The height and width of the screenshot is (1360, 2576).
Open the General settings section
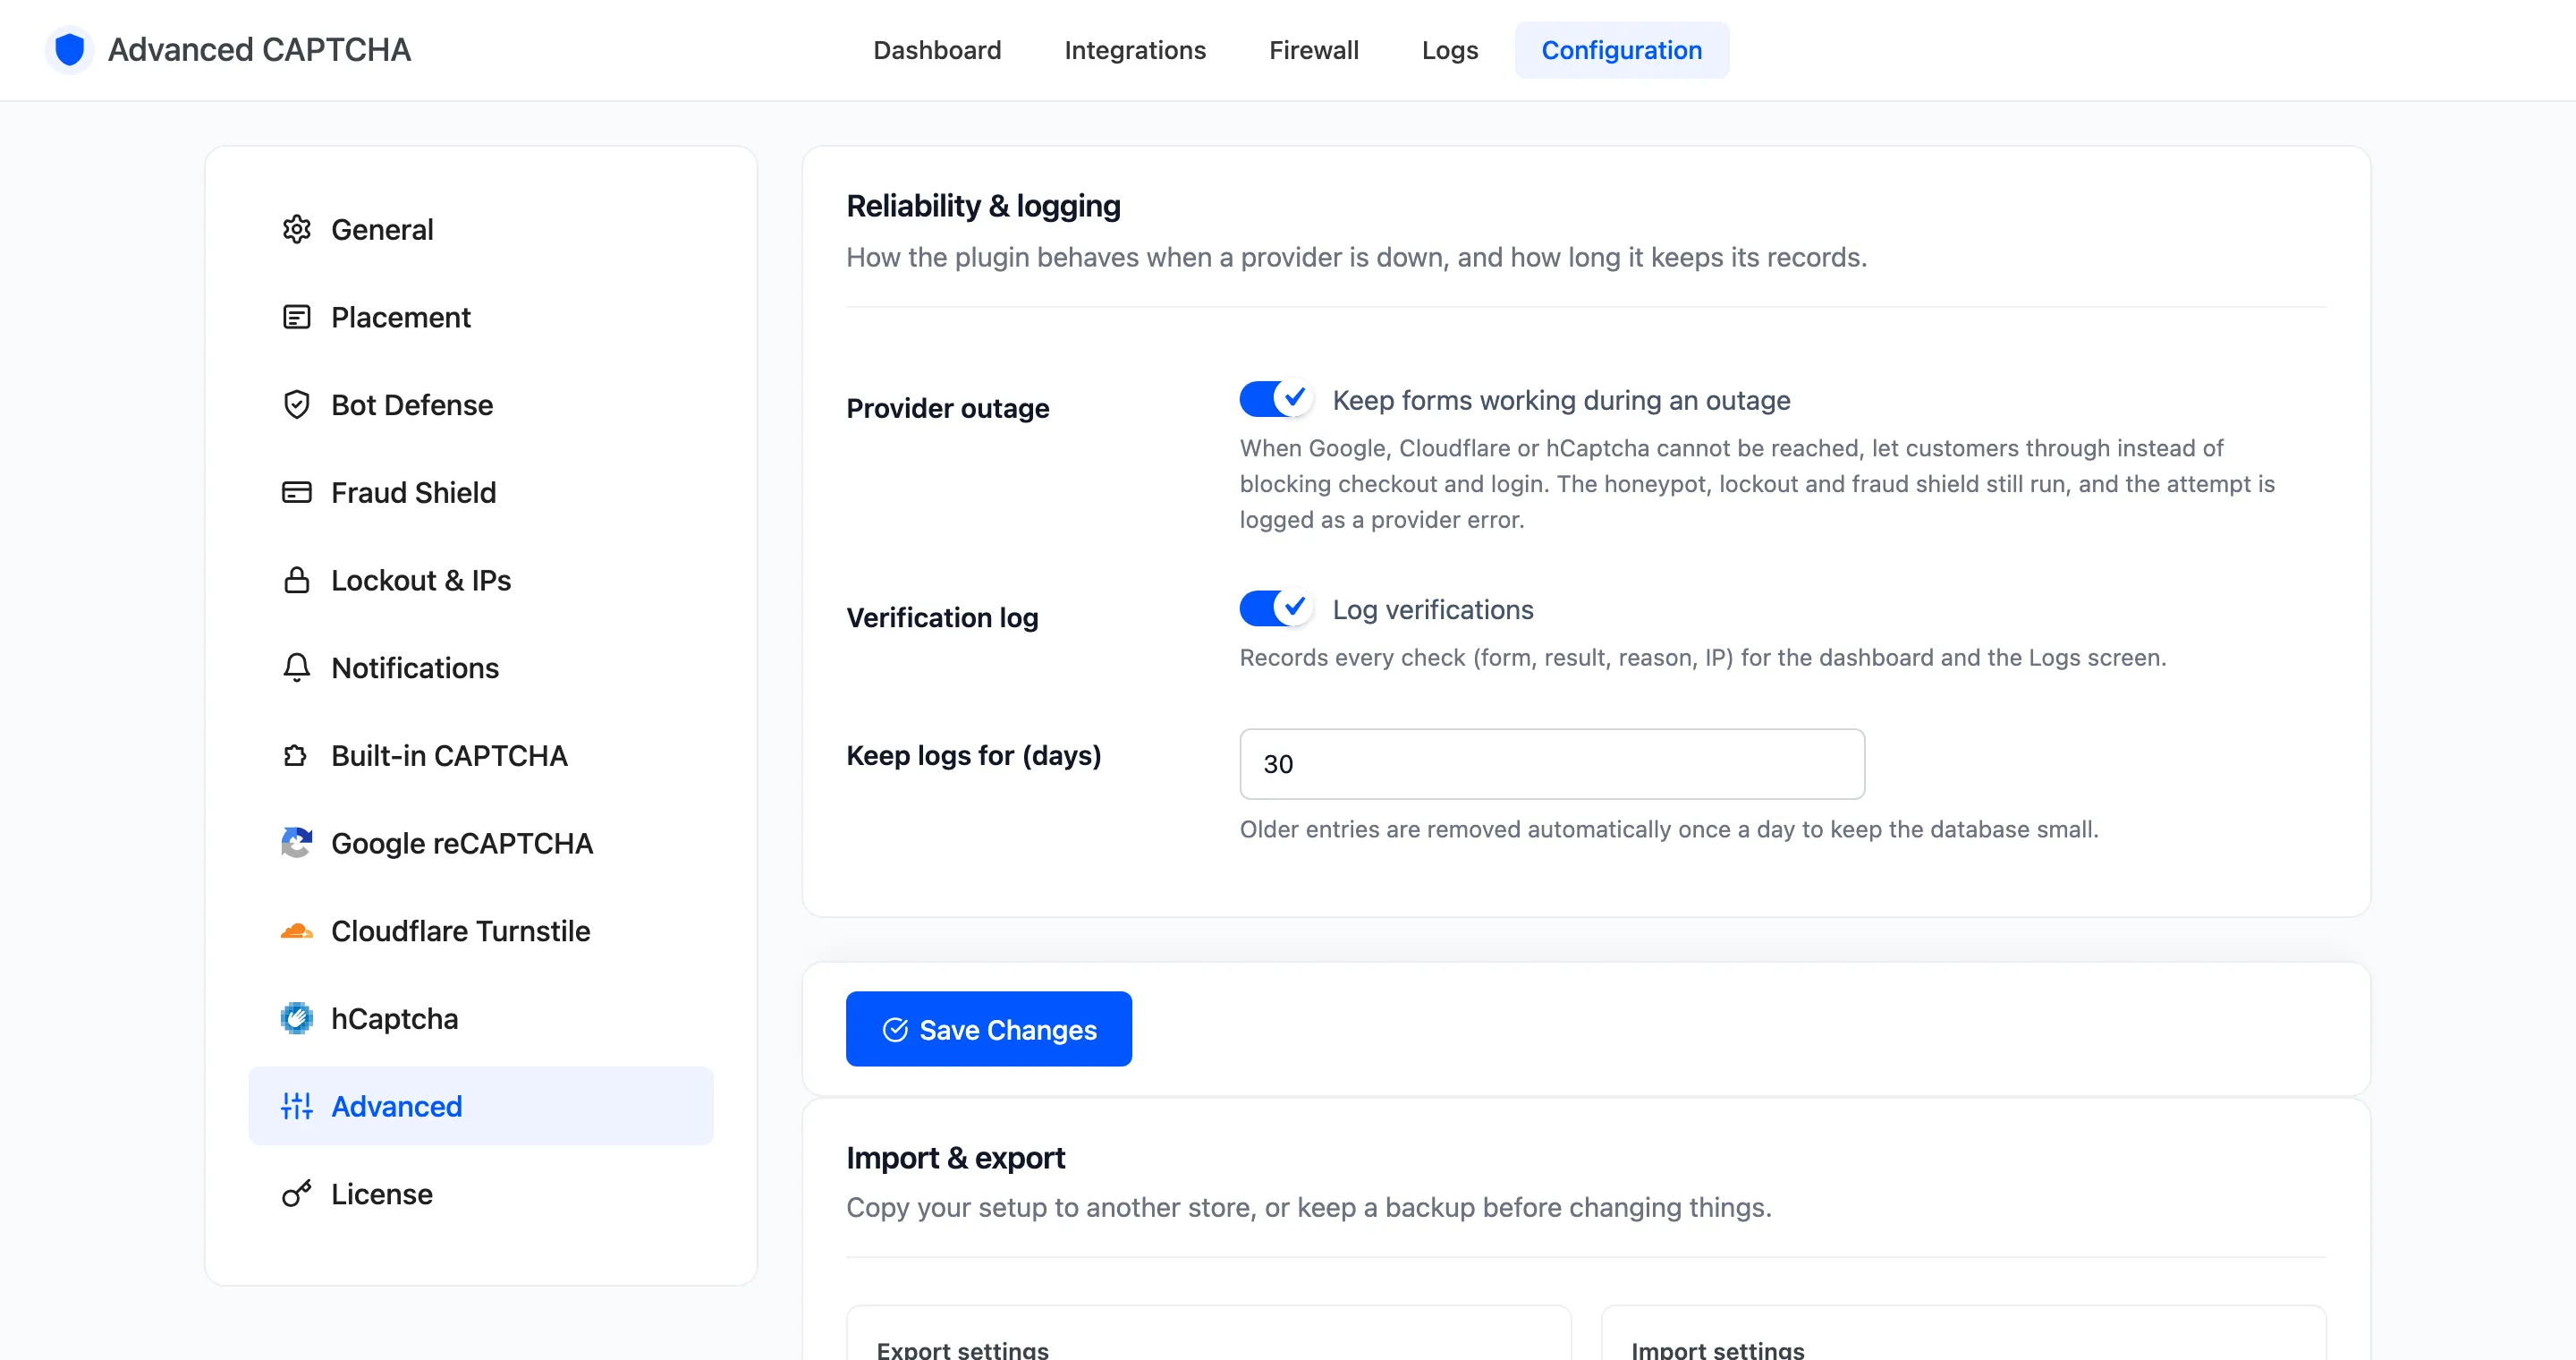click(x=481, y=230)
